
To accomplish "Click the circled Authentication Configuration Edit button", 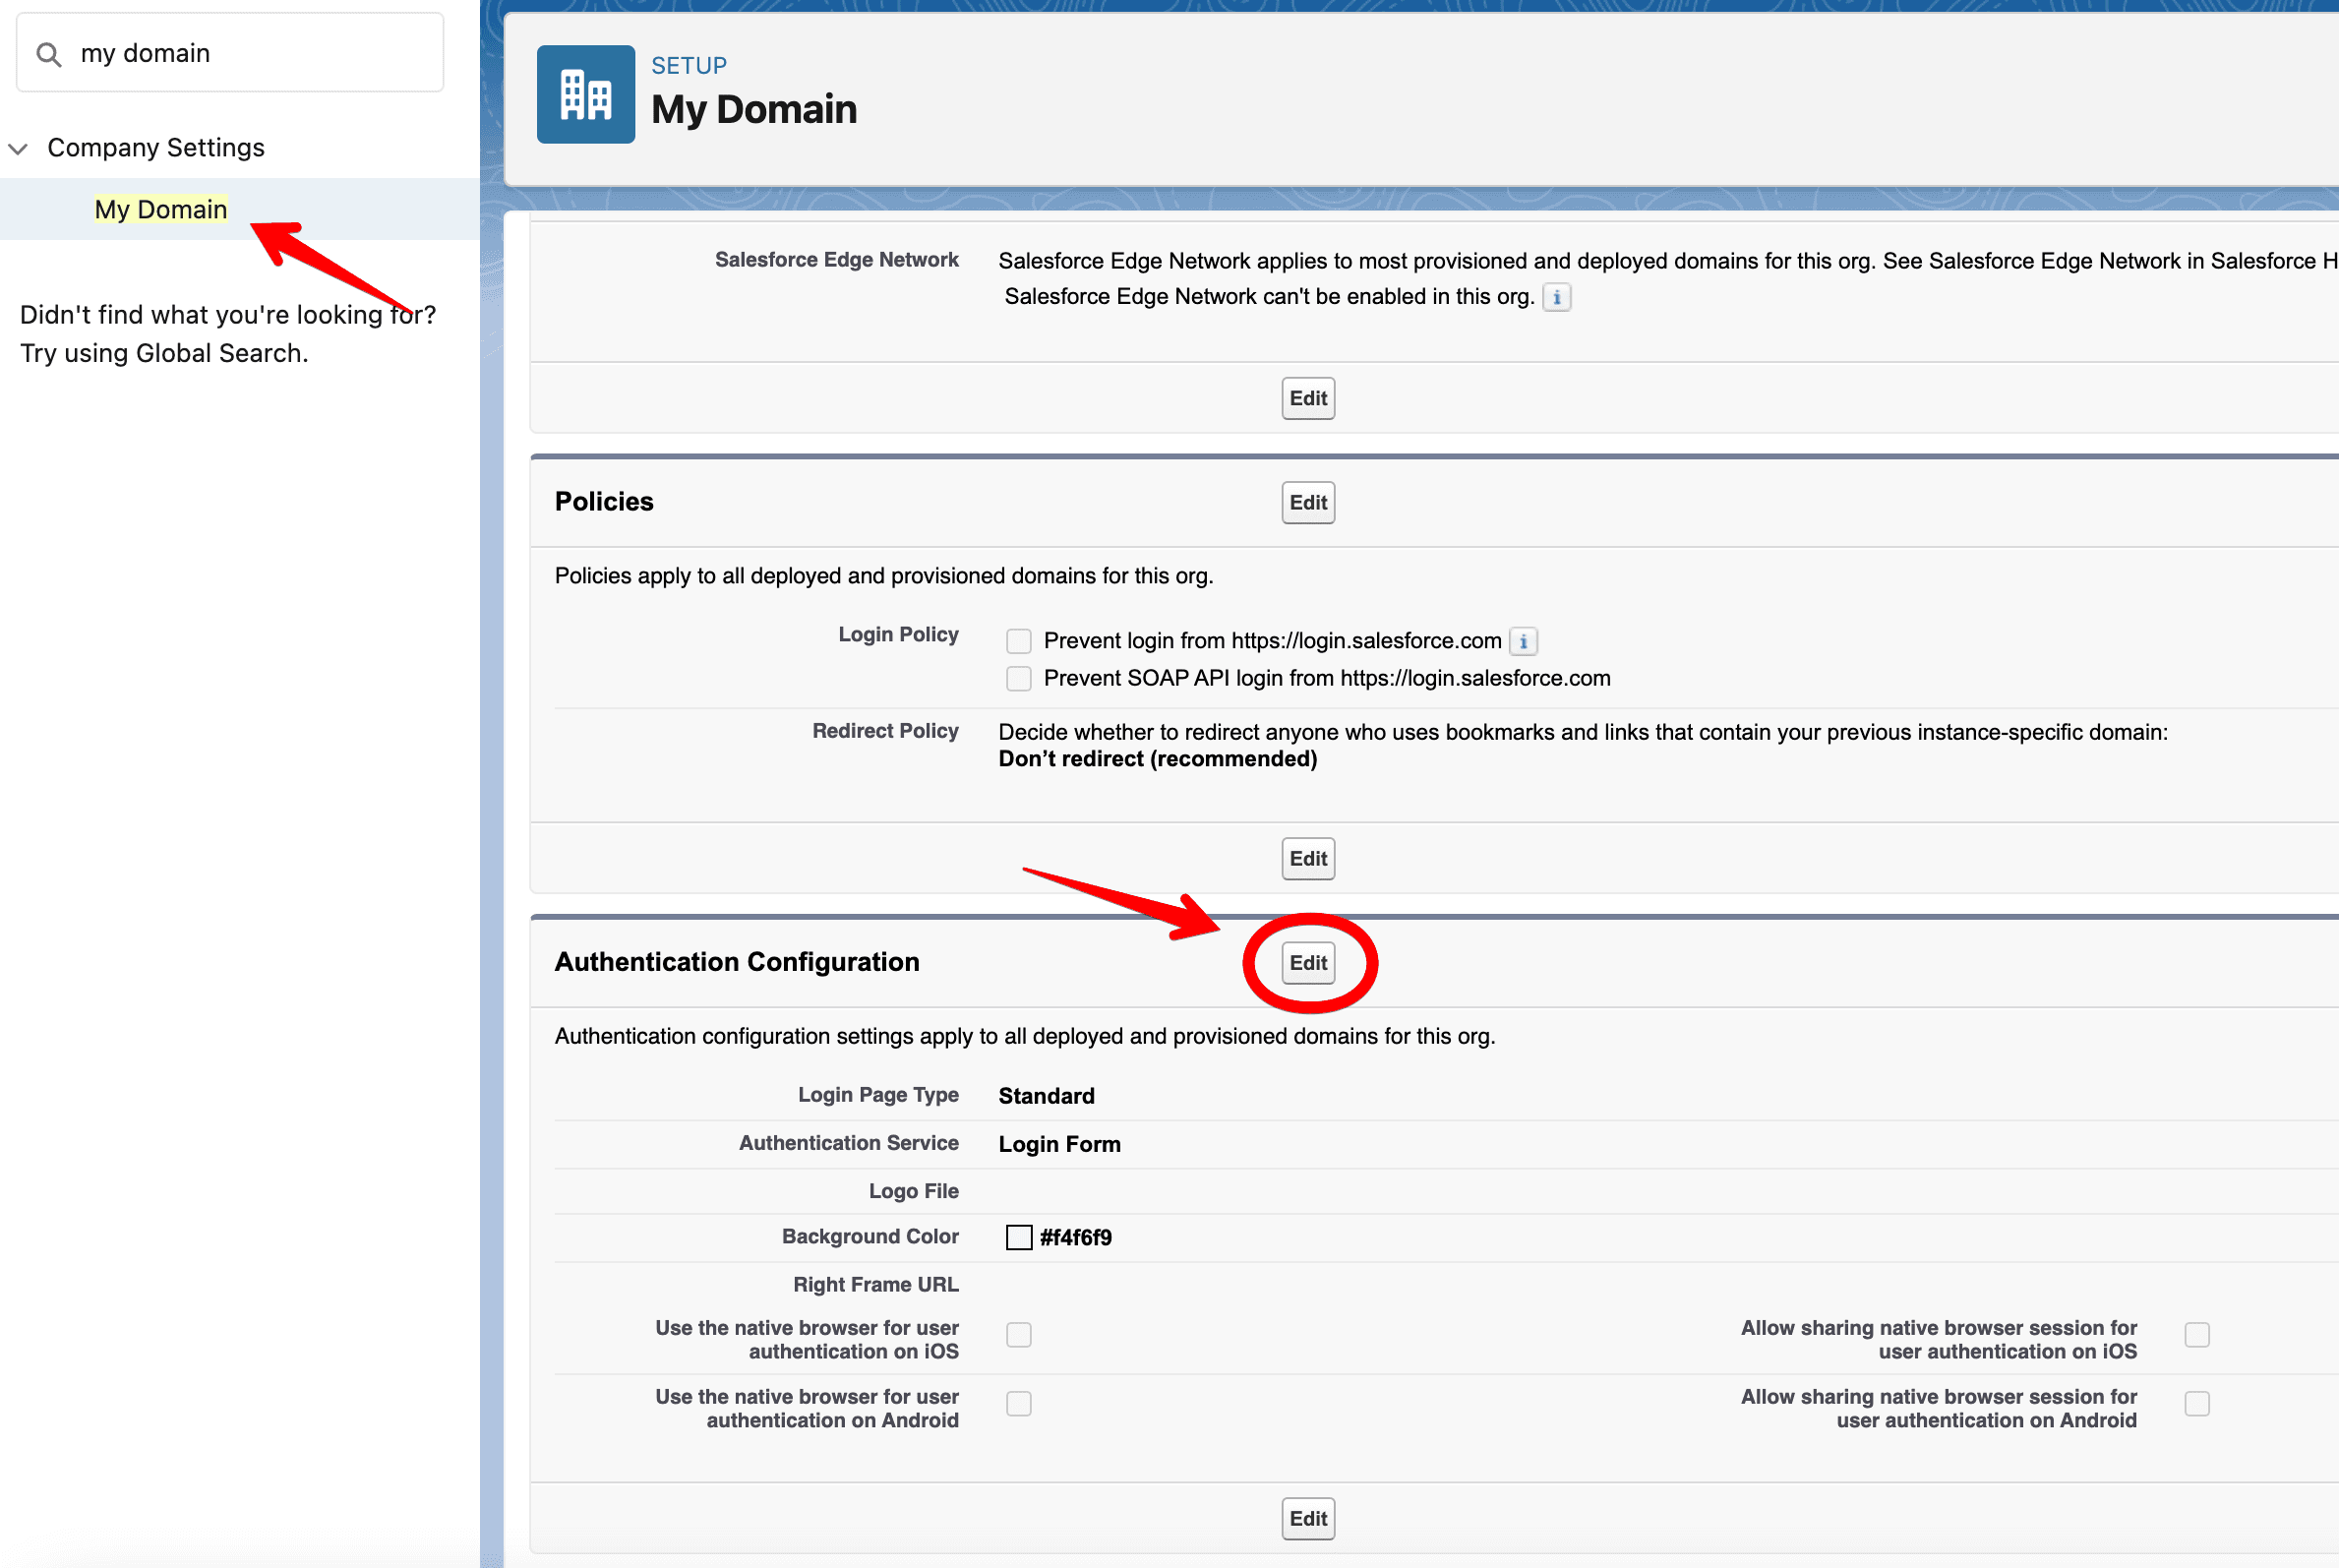I will [1307, 962].
